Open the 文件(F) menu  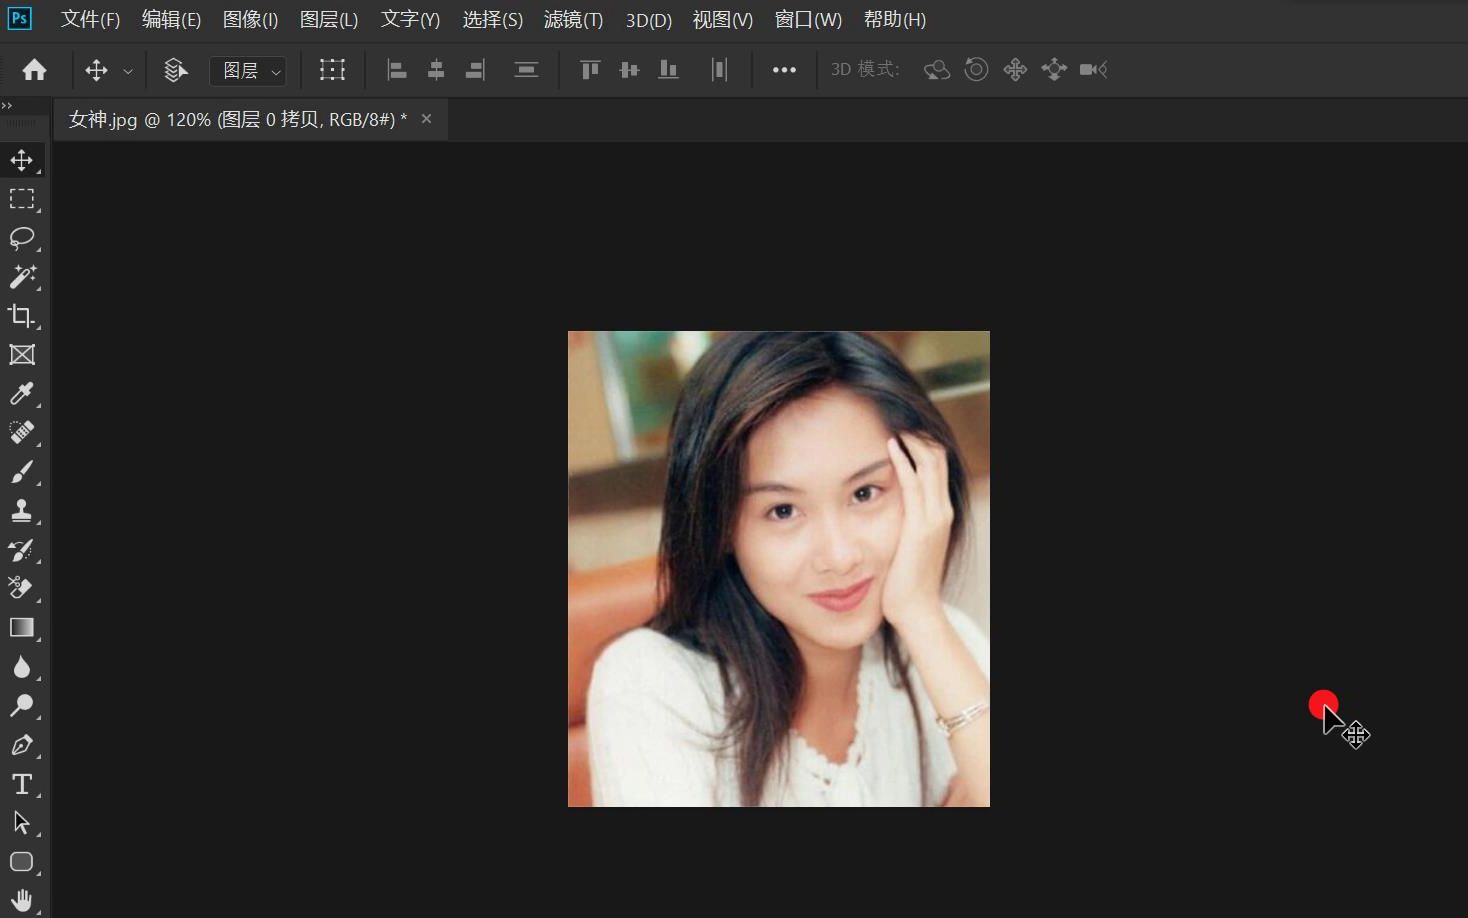pyautogui.click(x=90, y=19)
